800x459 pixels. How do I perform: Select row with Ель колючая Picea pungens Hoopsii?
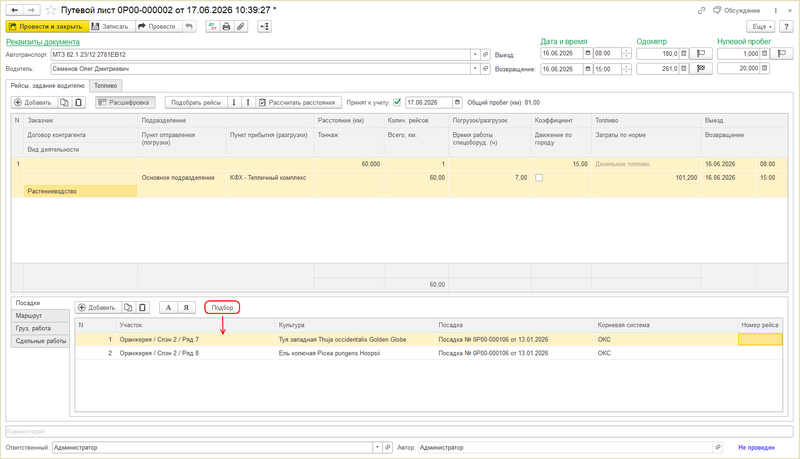pyautogui.click(x=429, y=353)
